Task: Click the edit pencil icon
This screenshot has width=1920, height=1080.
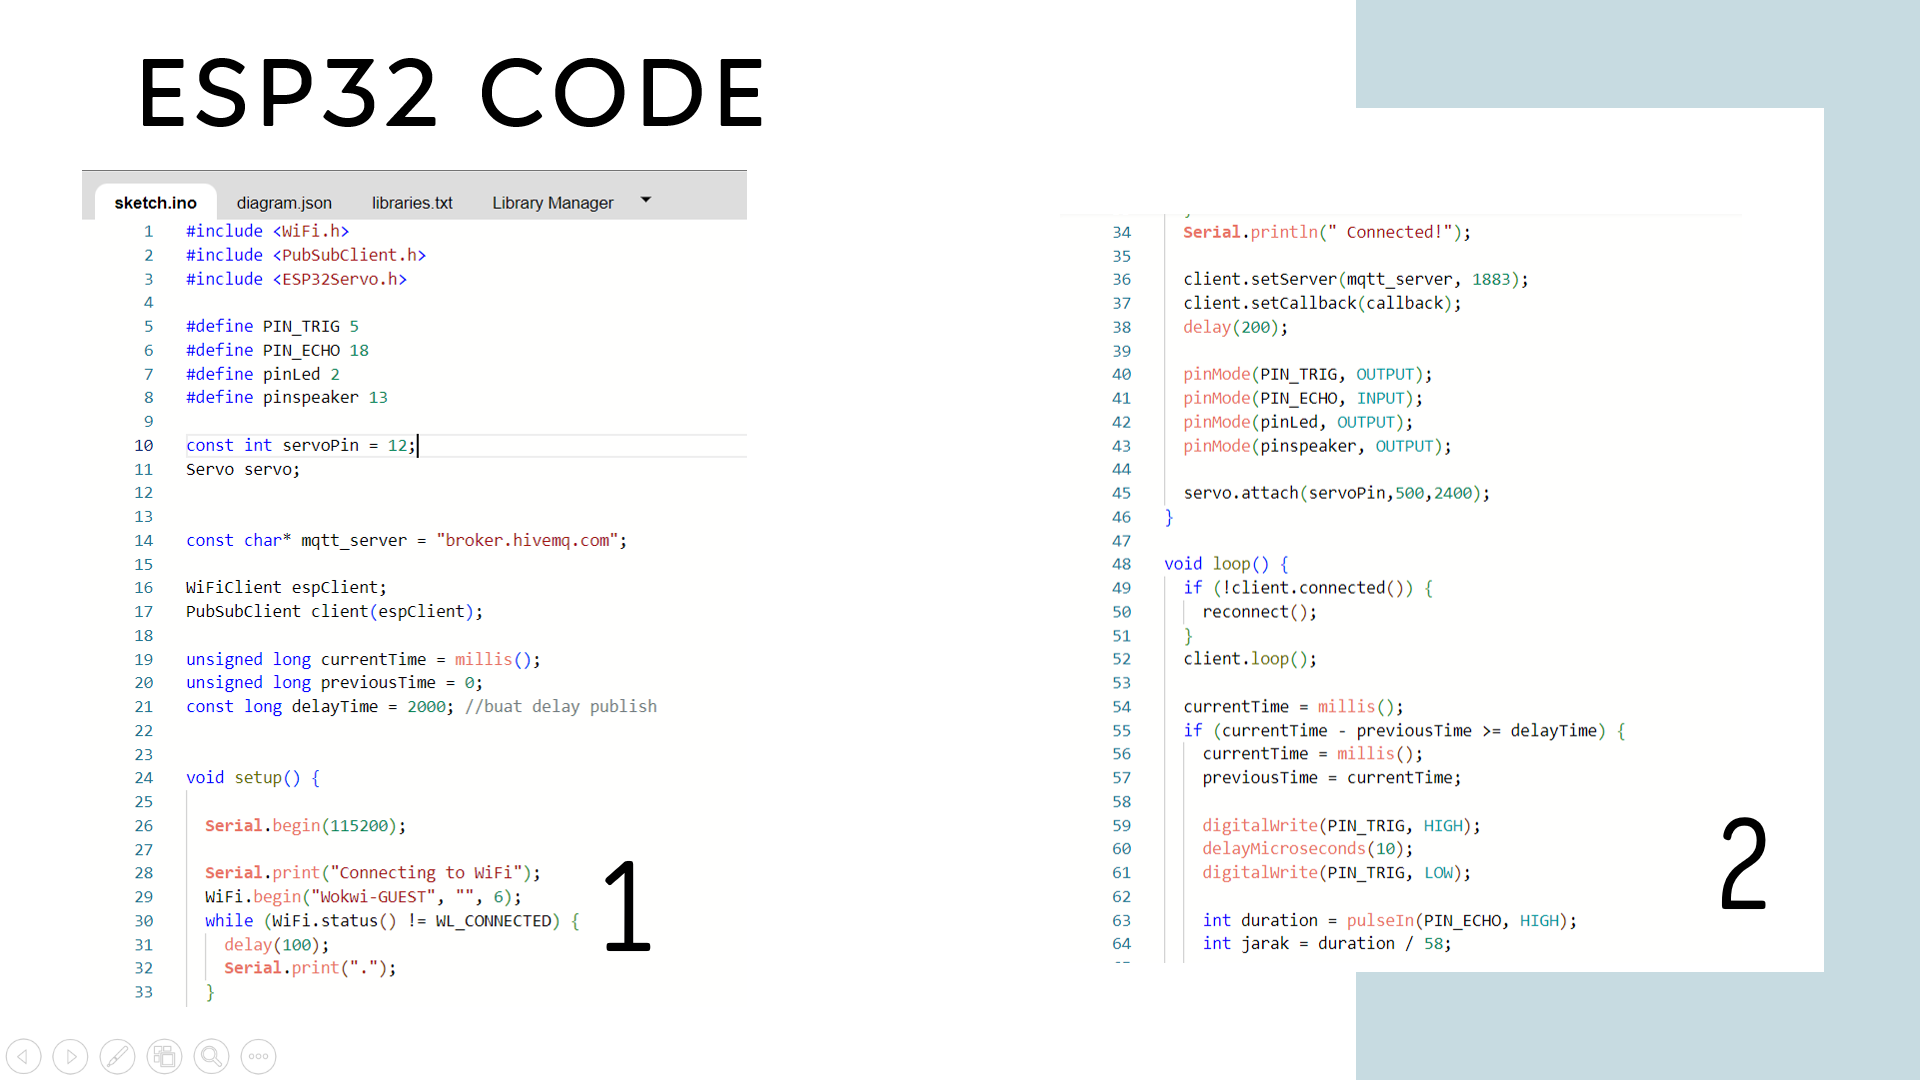Action: pos(119,1055)
